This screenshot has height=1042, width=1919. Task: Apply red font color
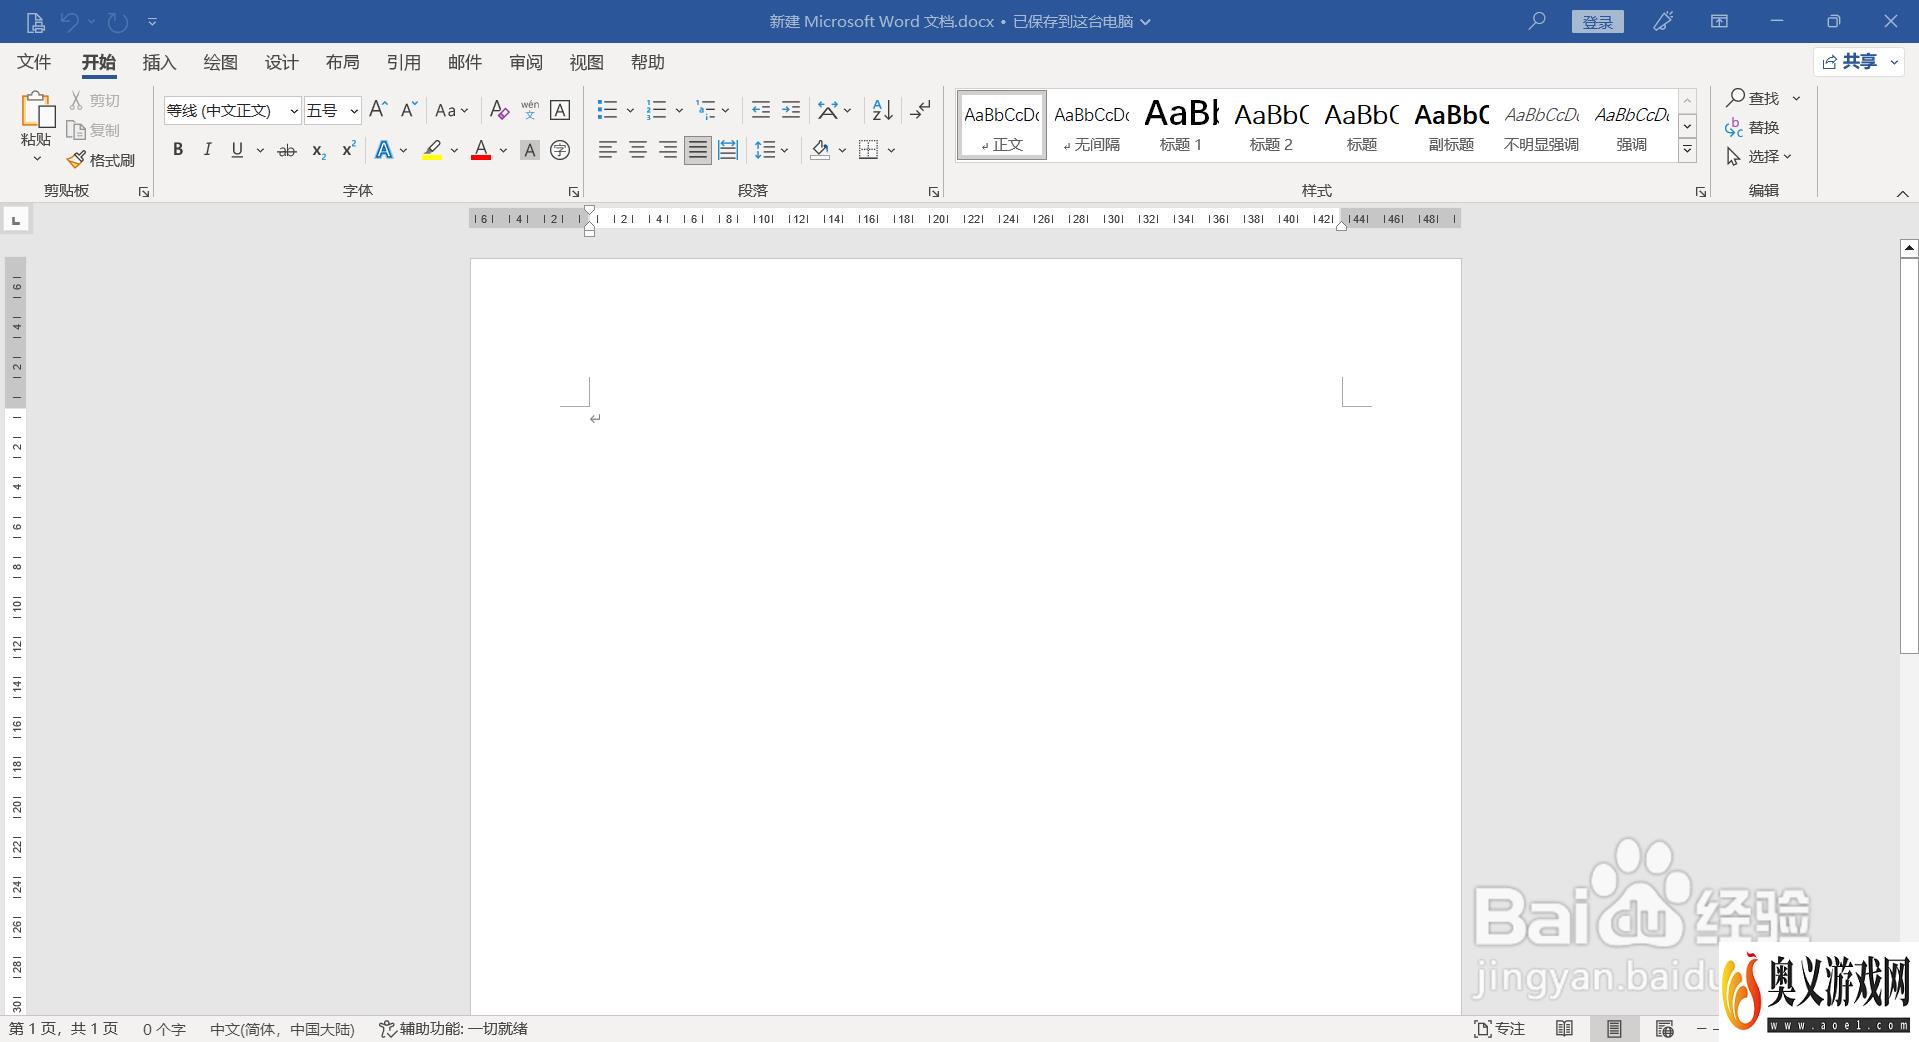point(481,150)
